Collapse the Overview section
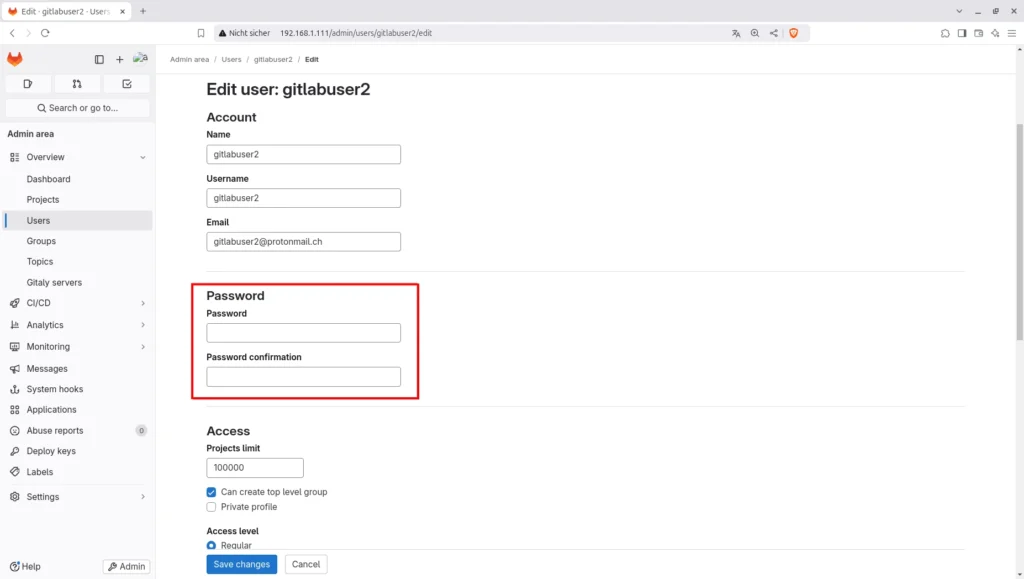The width and height of the screenshot is (1024, 579). pyautogui.click(x=143, y=157)
